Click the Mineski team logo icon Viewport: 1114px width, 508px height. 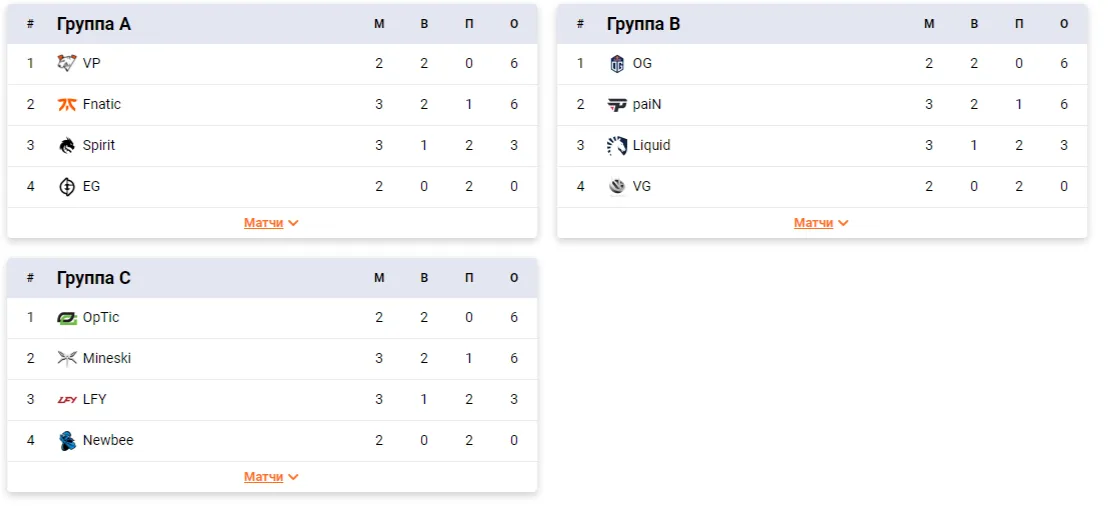tap(66, 359)
